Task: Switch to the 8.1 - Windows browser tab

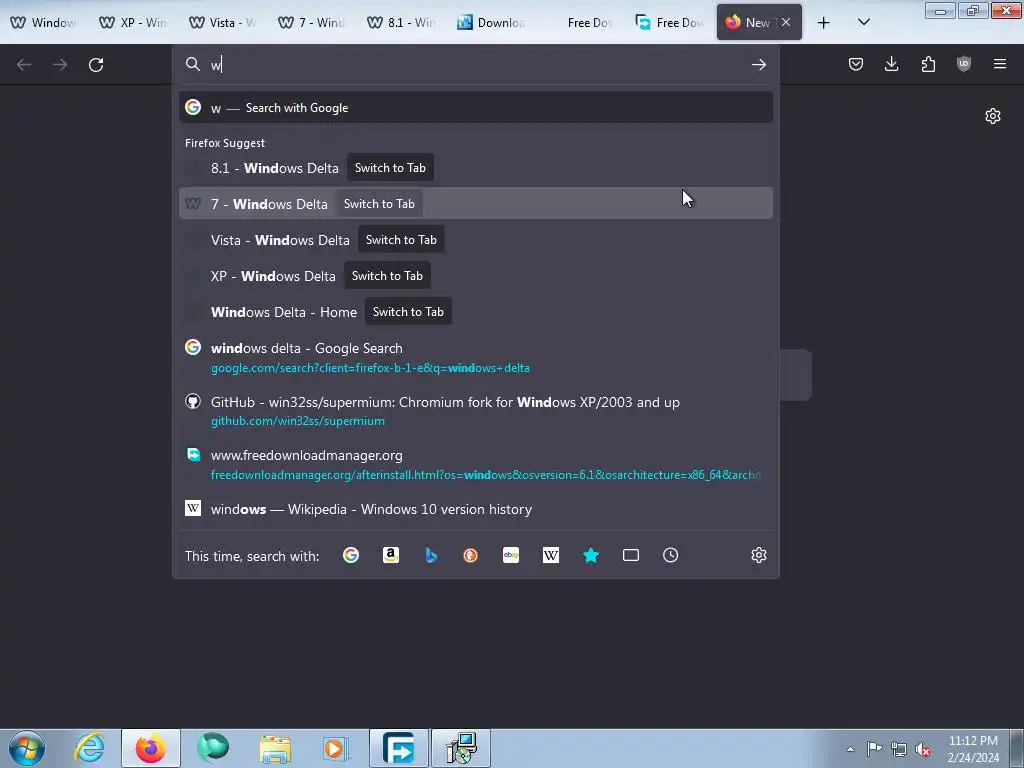Action: pyautogui.click(x=400, y=22)
